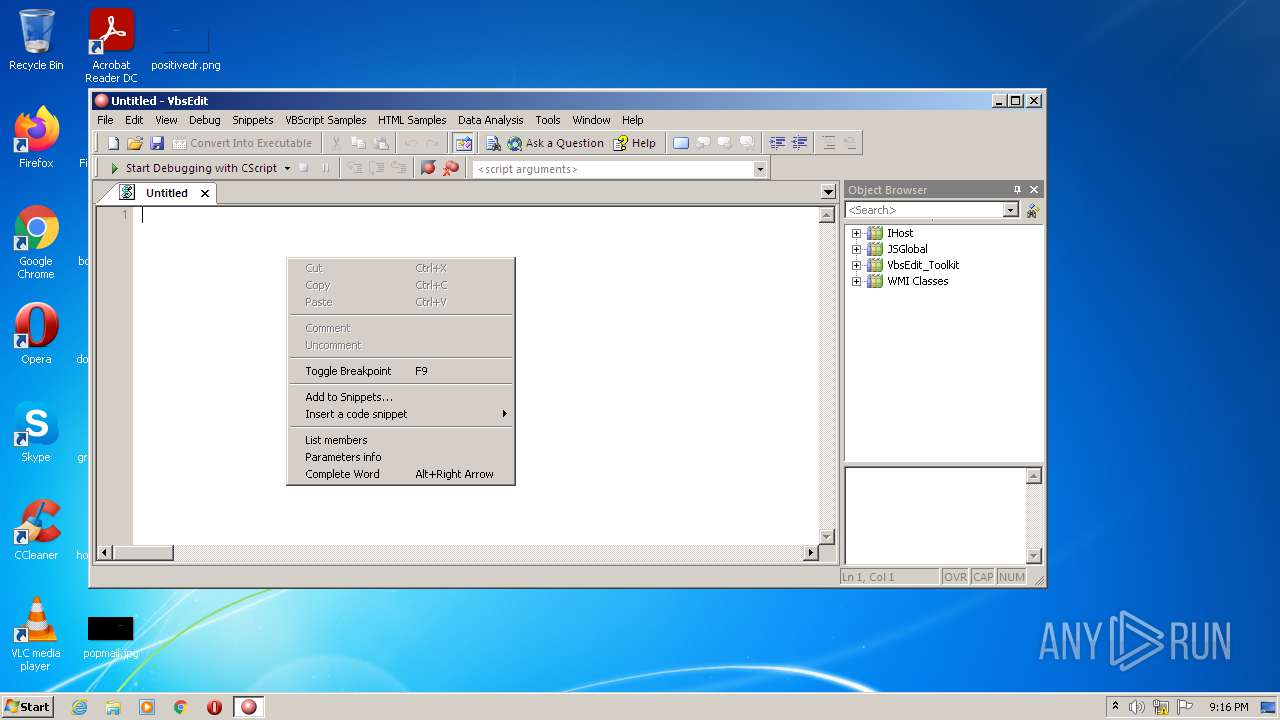This screenshot has width=1280, height=720.
Task: Click the step over debug icon
Action: point(377,168)
